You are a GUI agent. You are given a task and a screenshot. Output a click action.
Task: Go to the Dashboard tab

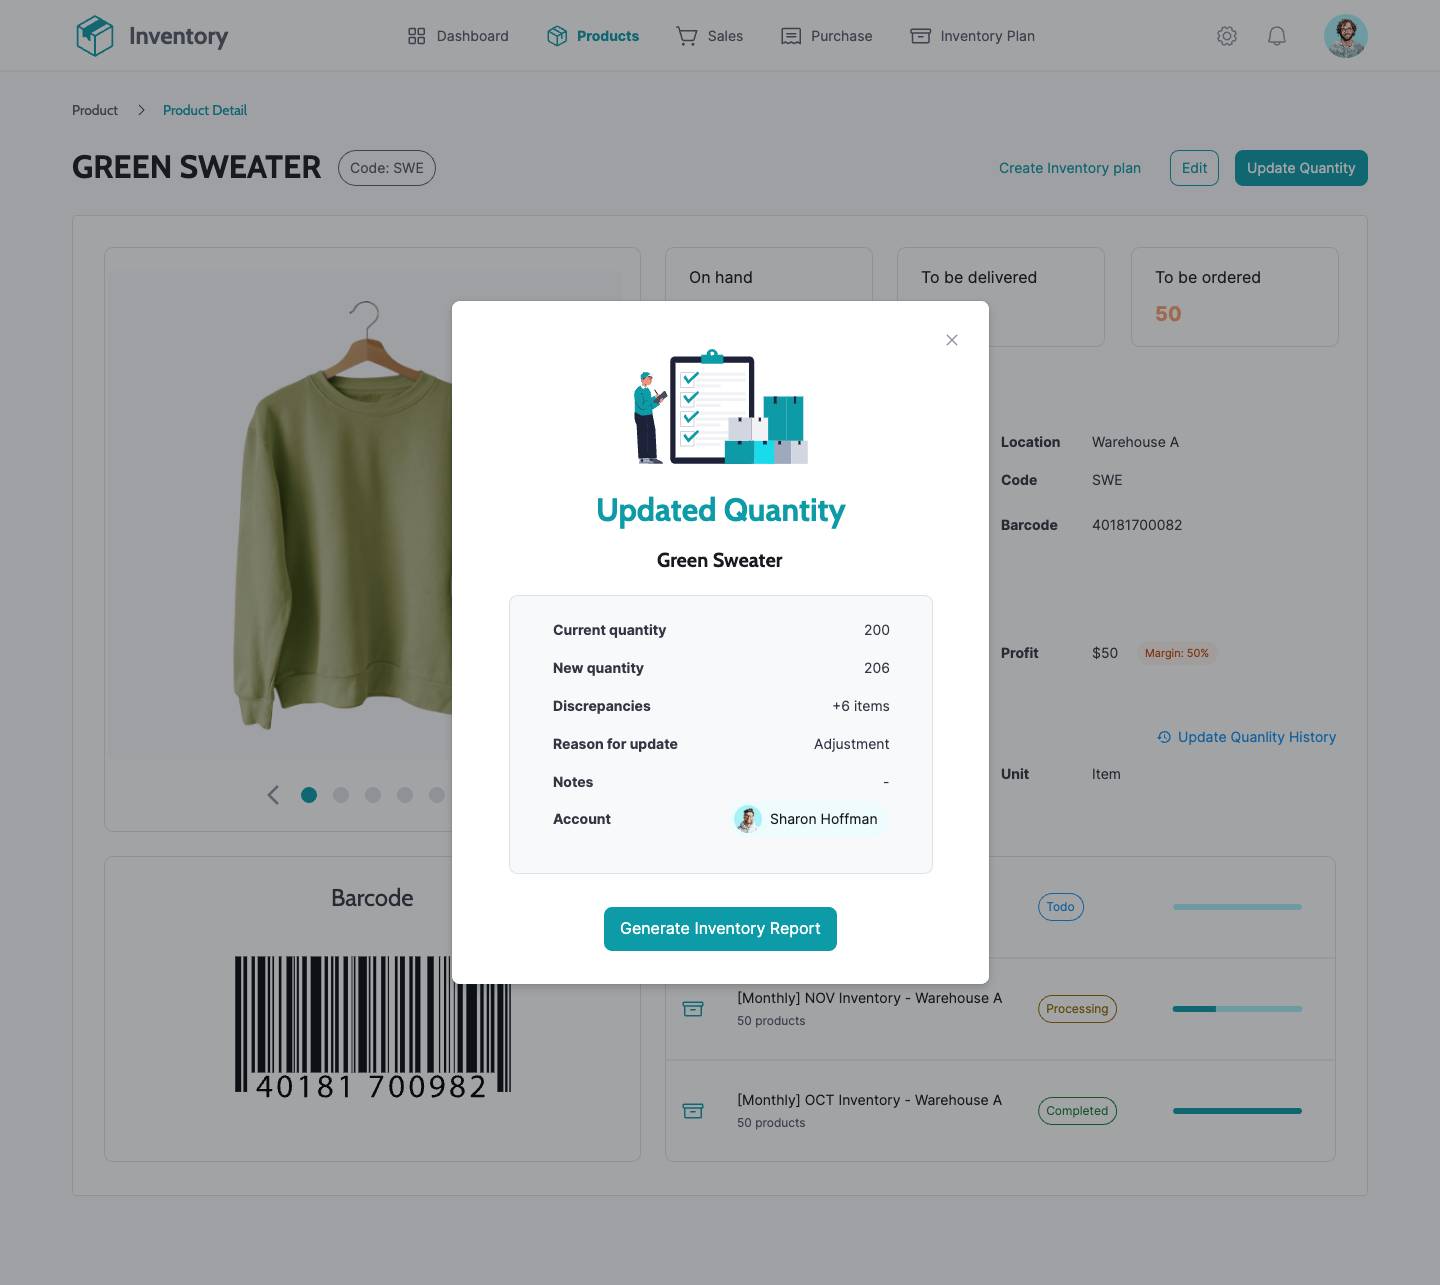pyautogui.click(x=458, y=36)
